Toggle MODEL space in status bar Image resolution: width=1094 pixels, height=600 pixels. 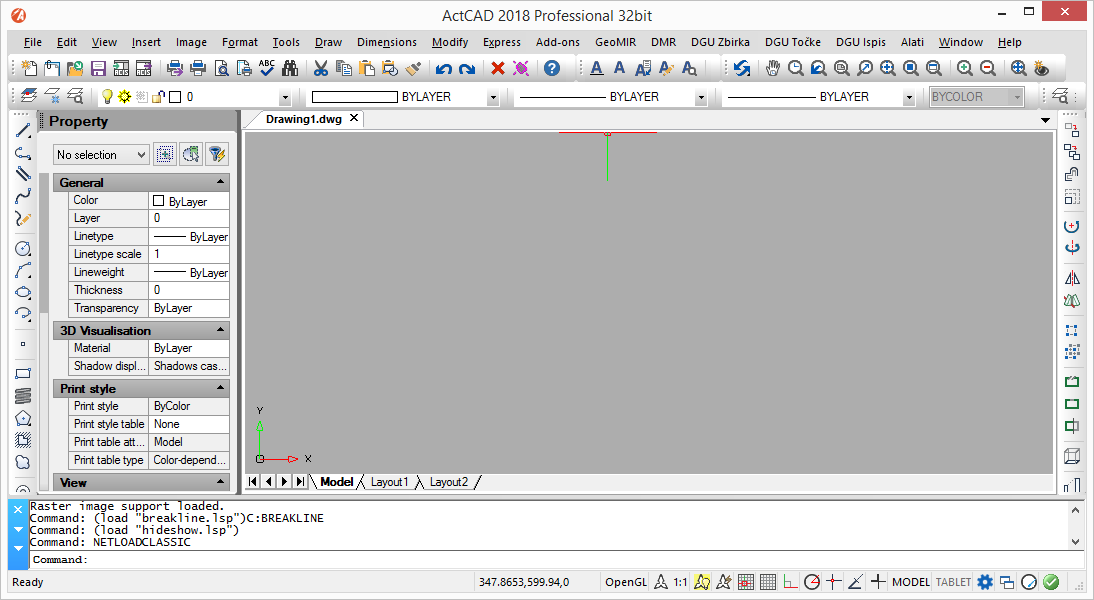click(x=911, y=582)
